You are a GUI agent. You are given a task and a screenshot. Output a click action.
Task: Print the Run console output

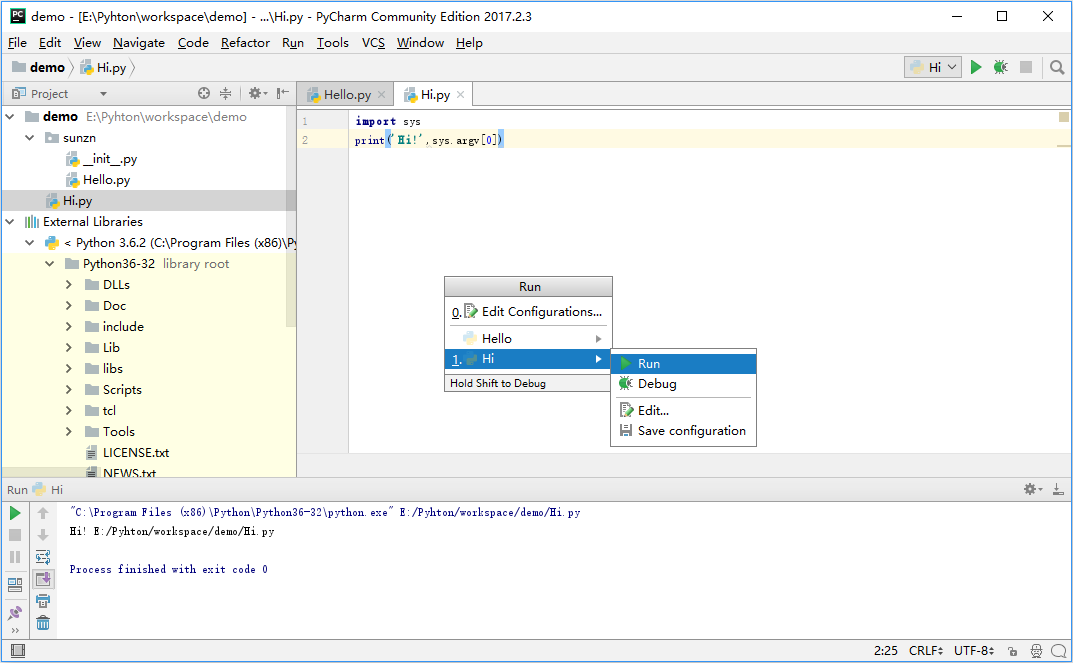[x=43, y=601]
